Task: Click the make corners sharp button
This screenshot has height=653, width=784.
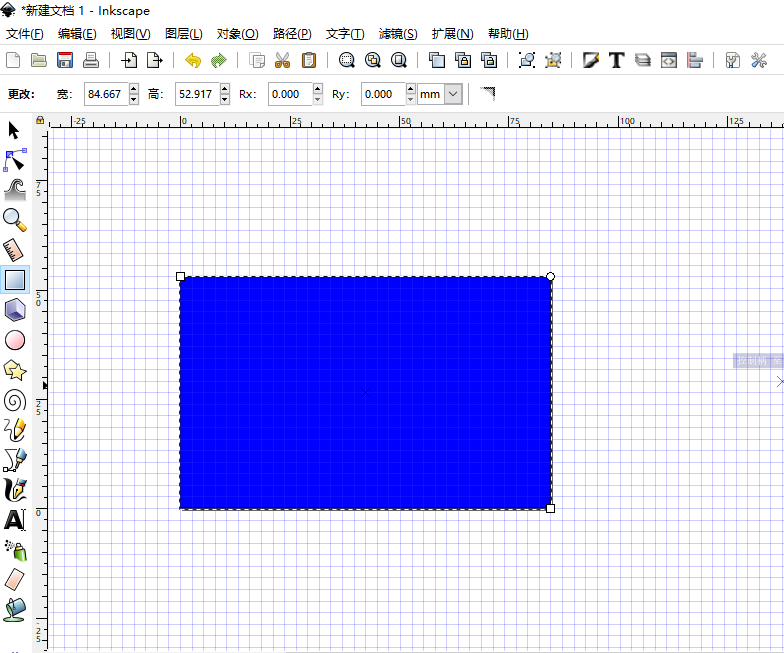Action: coord(488,94)
